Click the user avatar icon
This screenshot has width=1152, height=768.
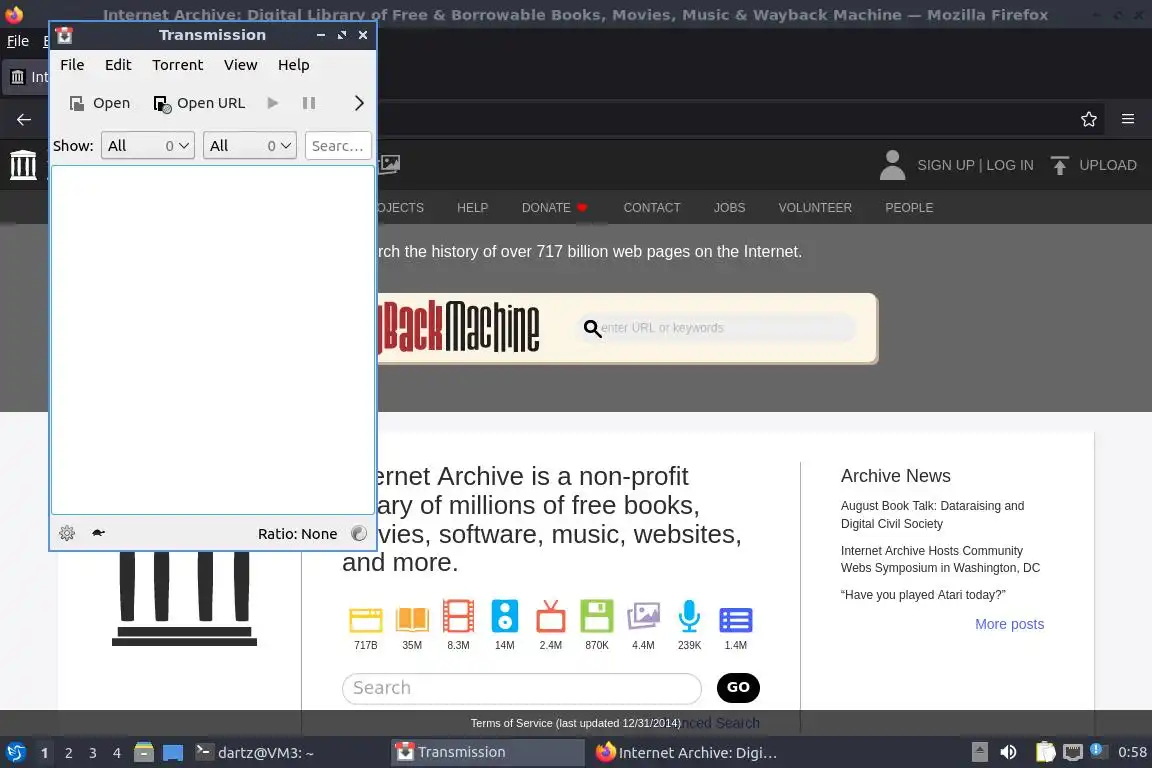[x=892, y=165]
